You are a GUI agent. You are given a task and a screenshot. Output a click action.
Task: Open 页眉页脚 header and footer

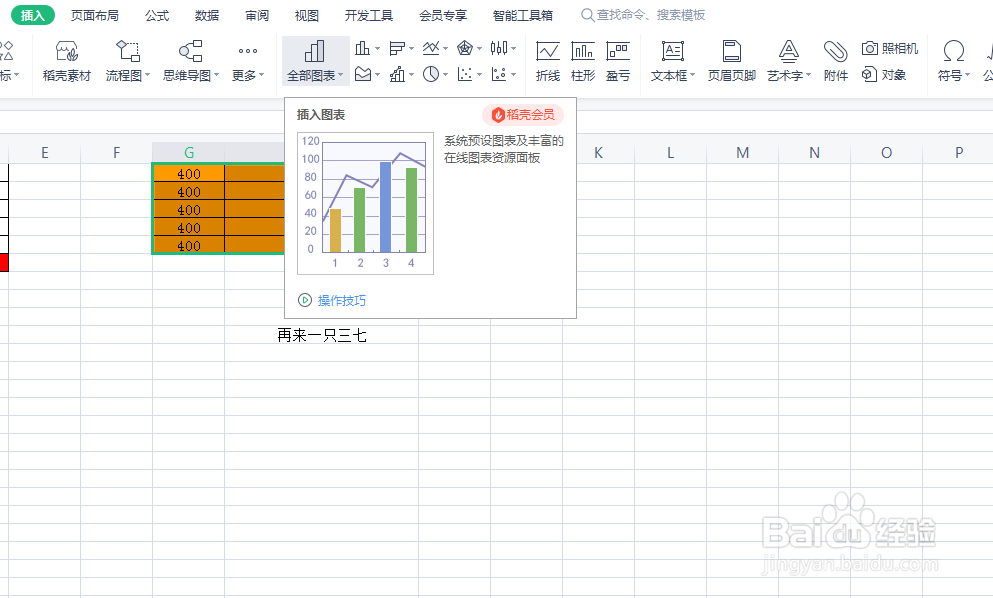tap(731, 61)
